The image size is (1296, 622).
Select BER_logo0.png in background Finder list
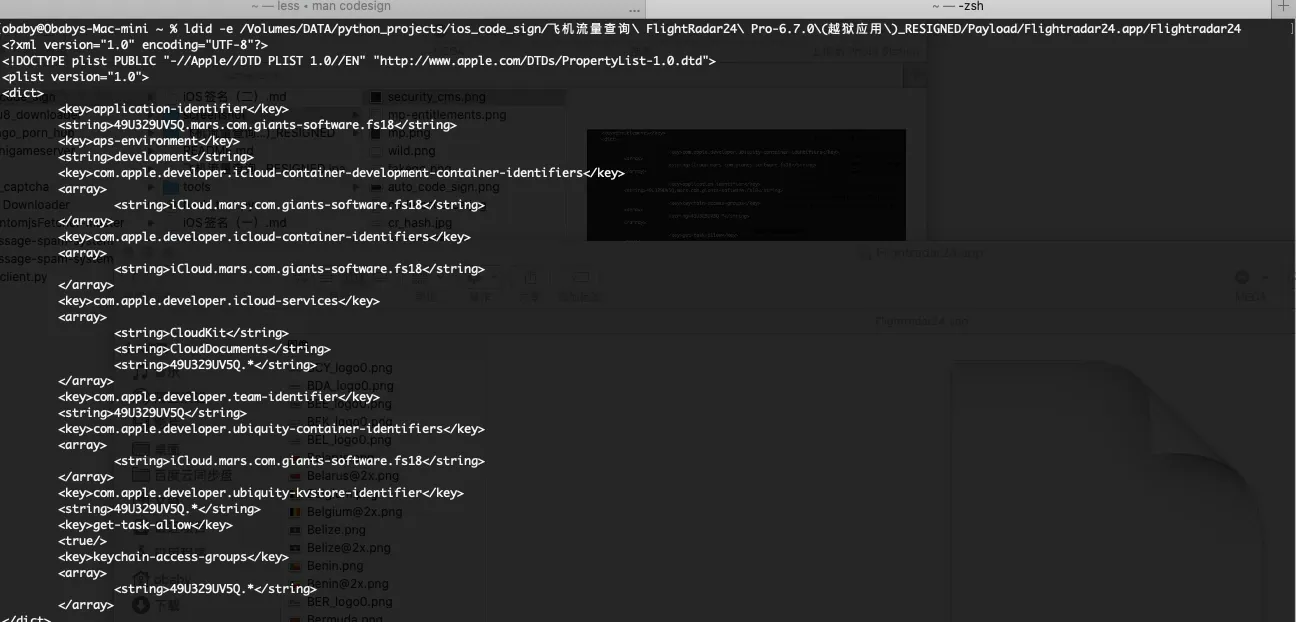(349, 602)
